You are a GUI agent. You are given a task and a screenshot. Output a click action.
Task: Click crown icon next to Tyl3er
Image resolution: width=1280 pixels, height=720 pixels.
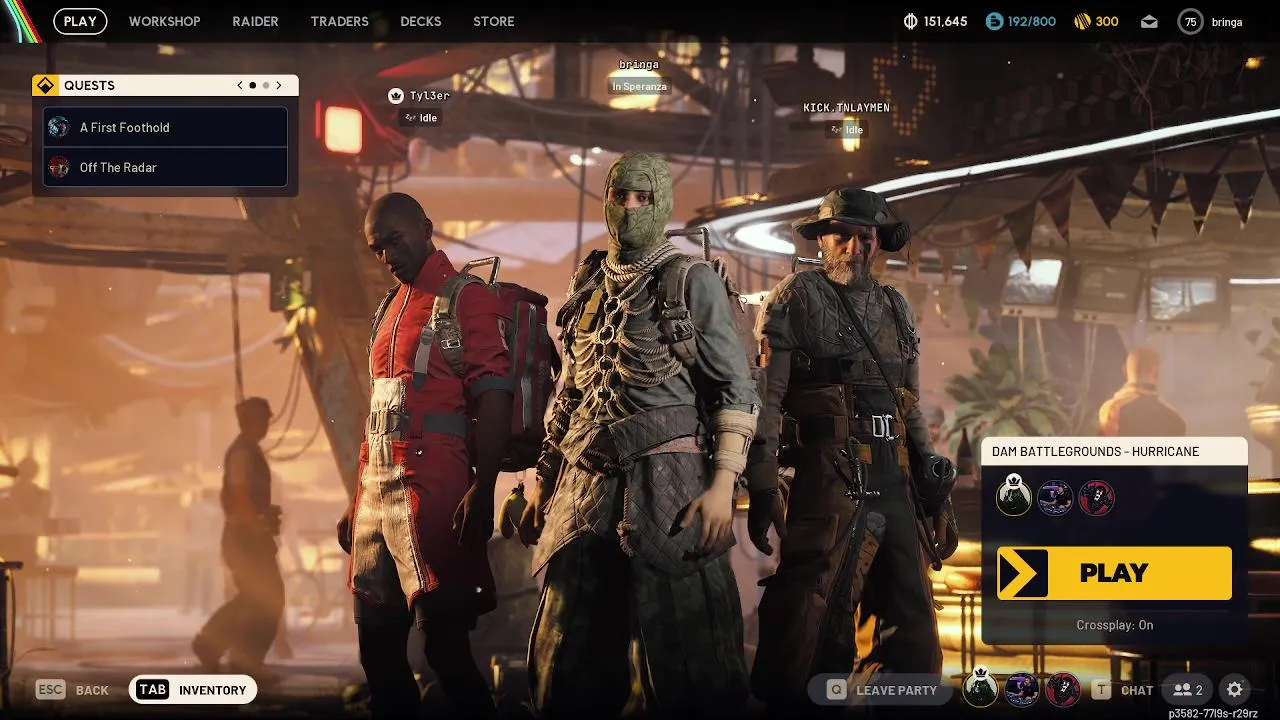395,96
